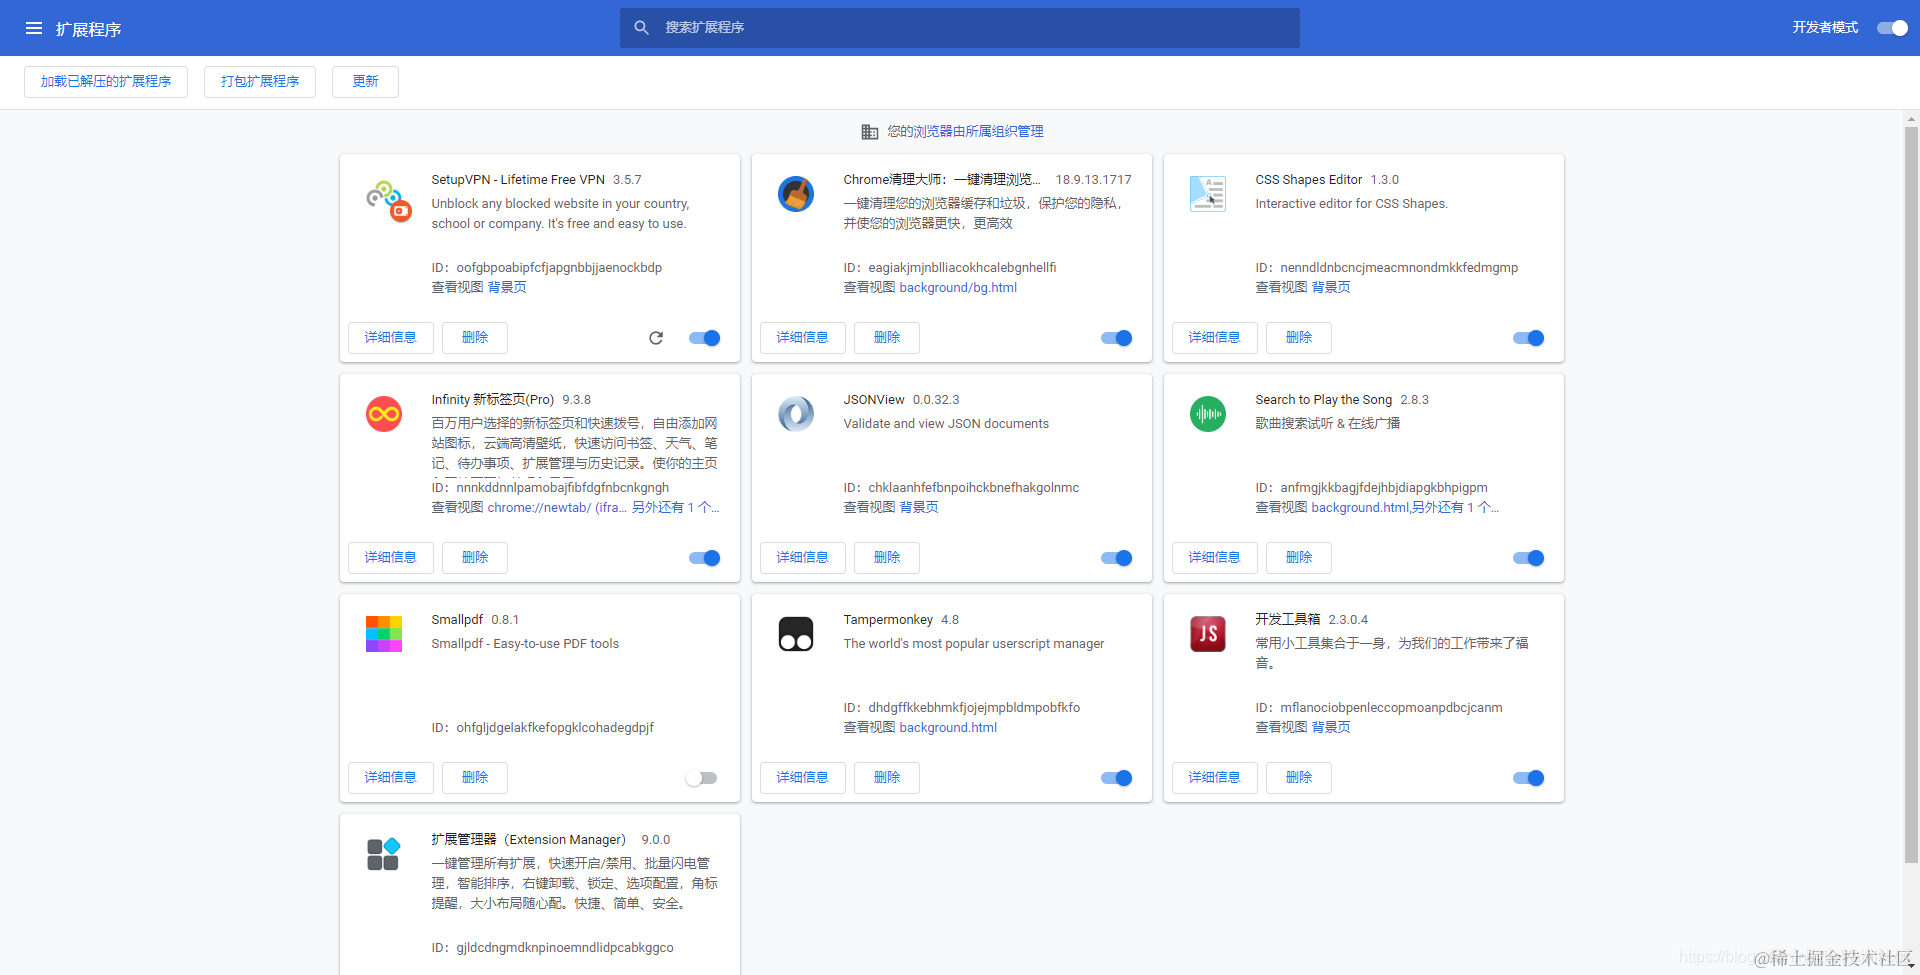Screen dimensions: 1920x975
Task: Open background/bg.html link
Action: [958, 288]
